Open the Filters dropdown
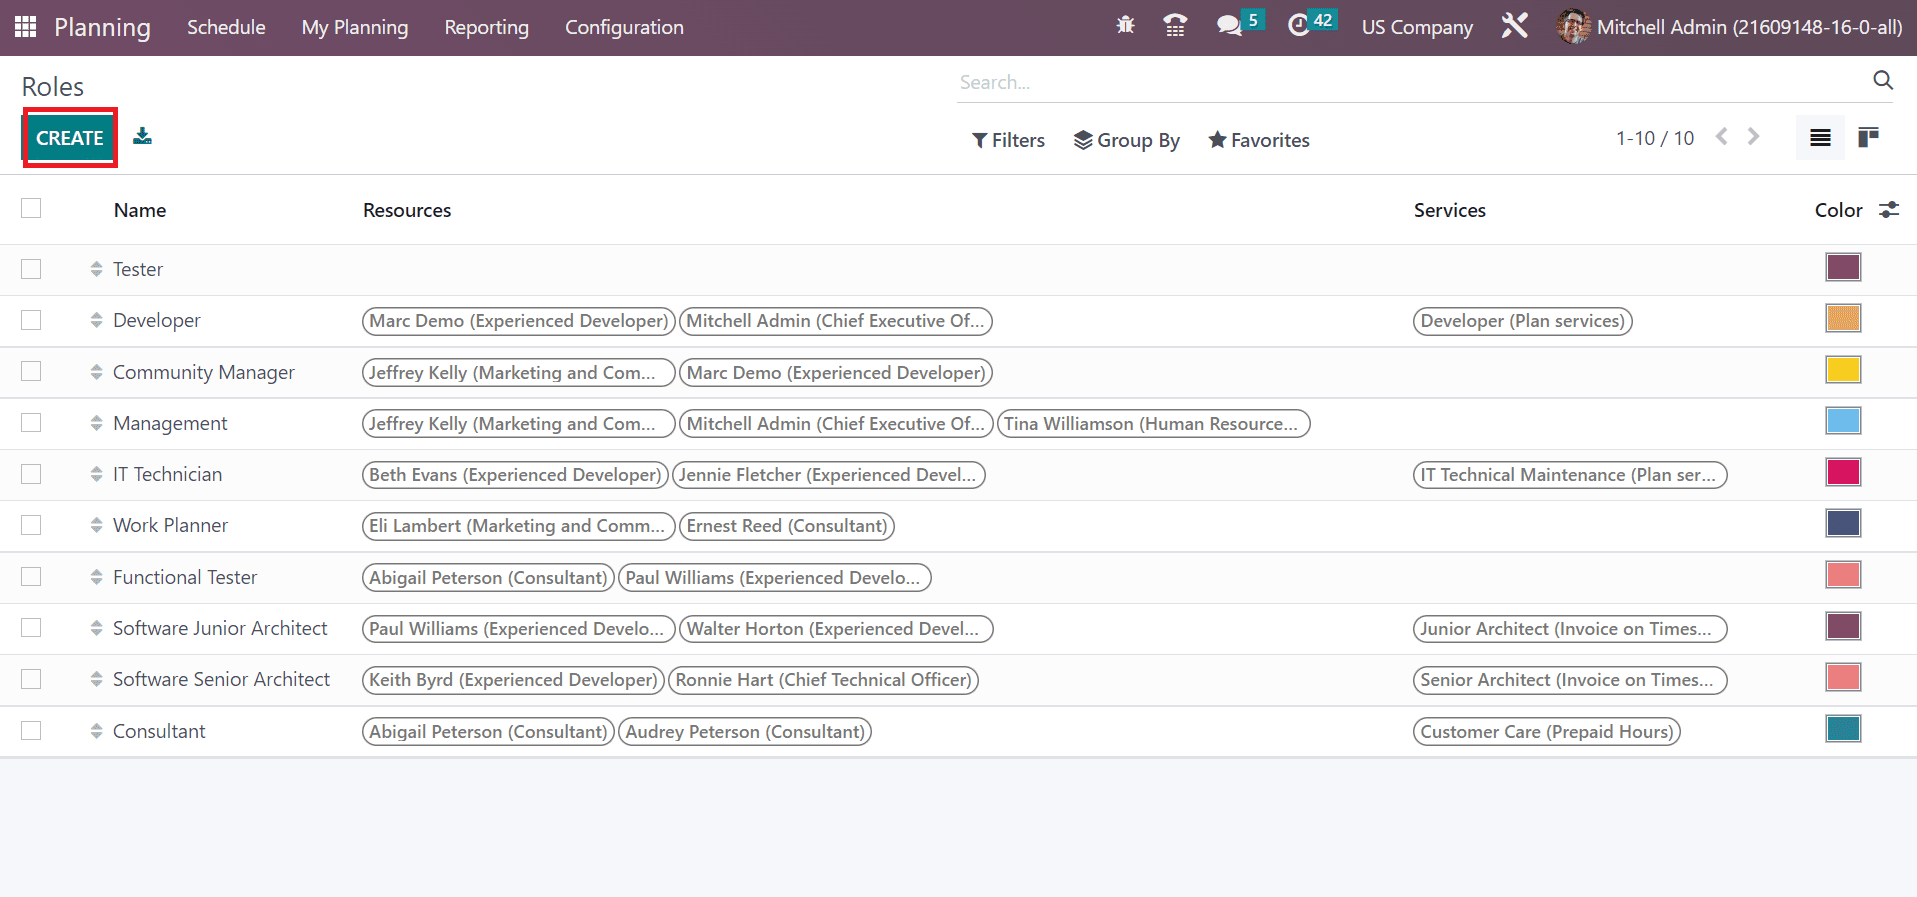This screenshot has height=897, width=1917. [x=1008, y=140]
